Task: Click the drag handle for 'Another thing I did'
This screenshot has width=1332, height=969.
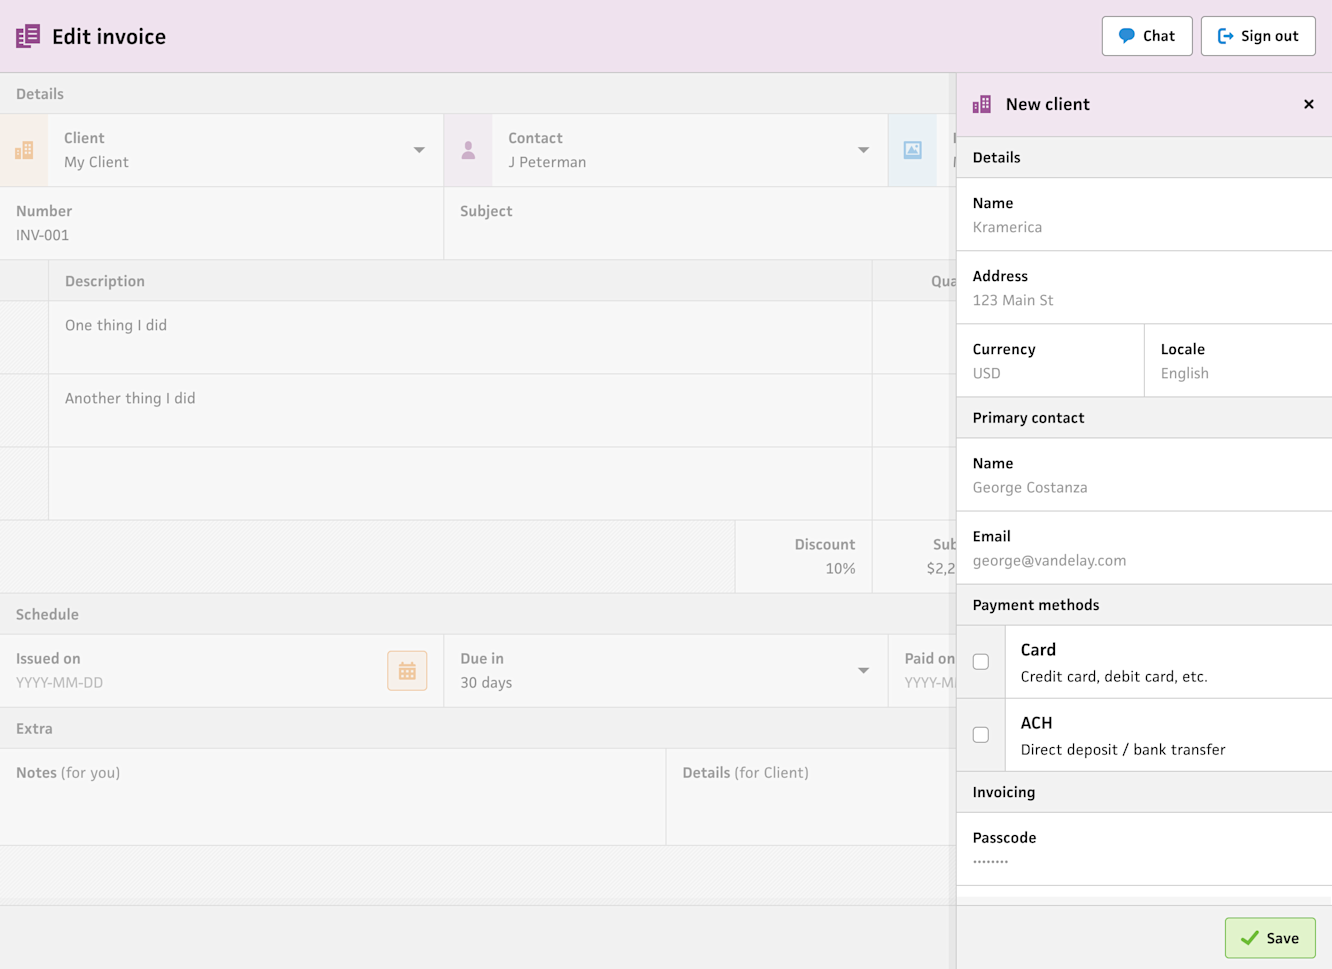Action: click(24, 410)
